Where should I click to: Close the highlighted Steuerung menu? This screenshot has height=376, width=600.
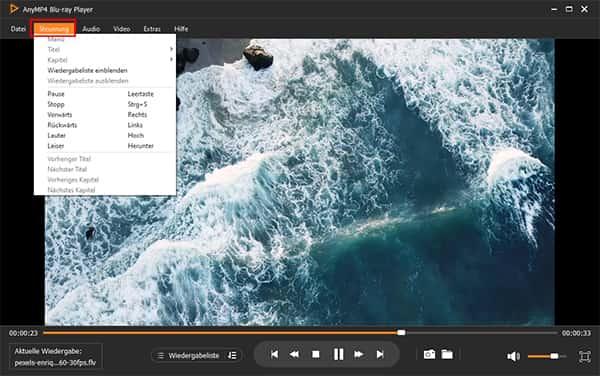54,29
